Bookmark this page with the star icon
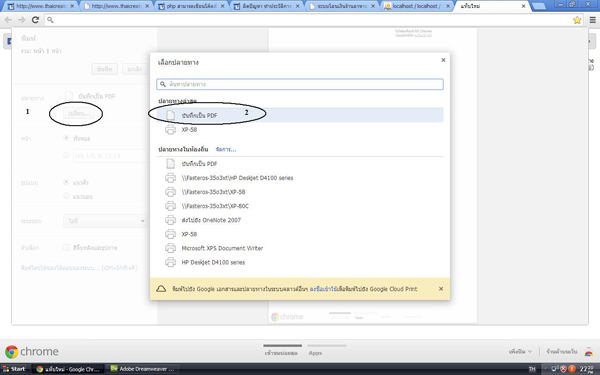Viewport: 600px width, 375px height. tap(577, 20)
